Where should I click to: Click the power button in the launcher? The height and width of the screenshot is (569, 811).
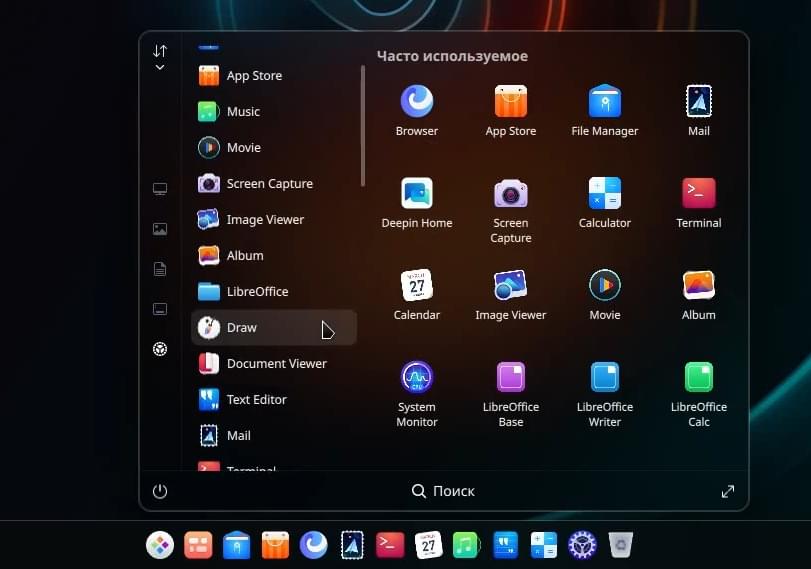click(160, 491)
